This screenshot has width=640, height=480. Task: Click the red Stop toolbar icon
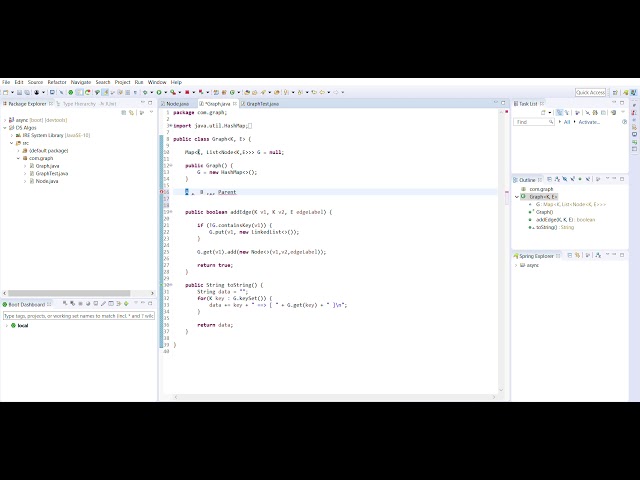(187, 93)
